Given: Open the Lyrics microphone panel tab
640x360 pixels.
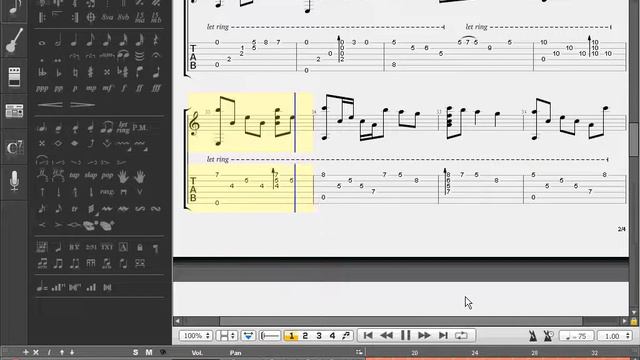Looking at the screenshot, I should [14, 181].
